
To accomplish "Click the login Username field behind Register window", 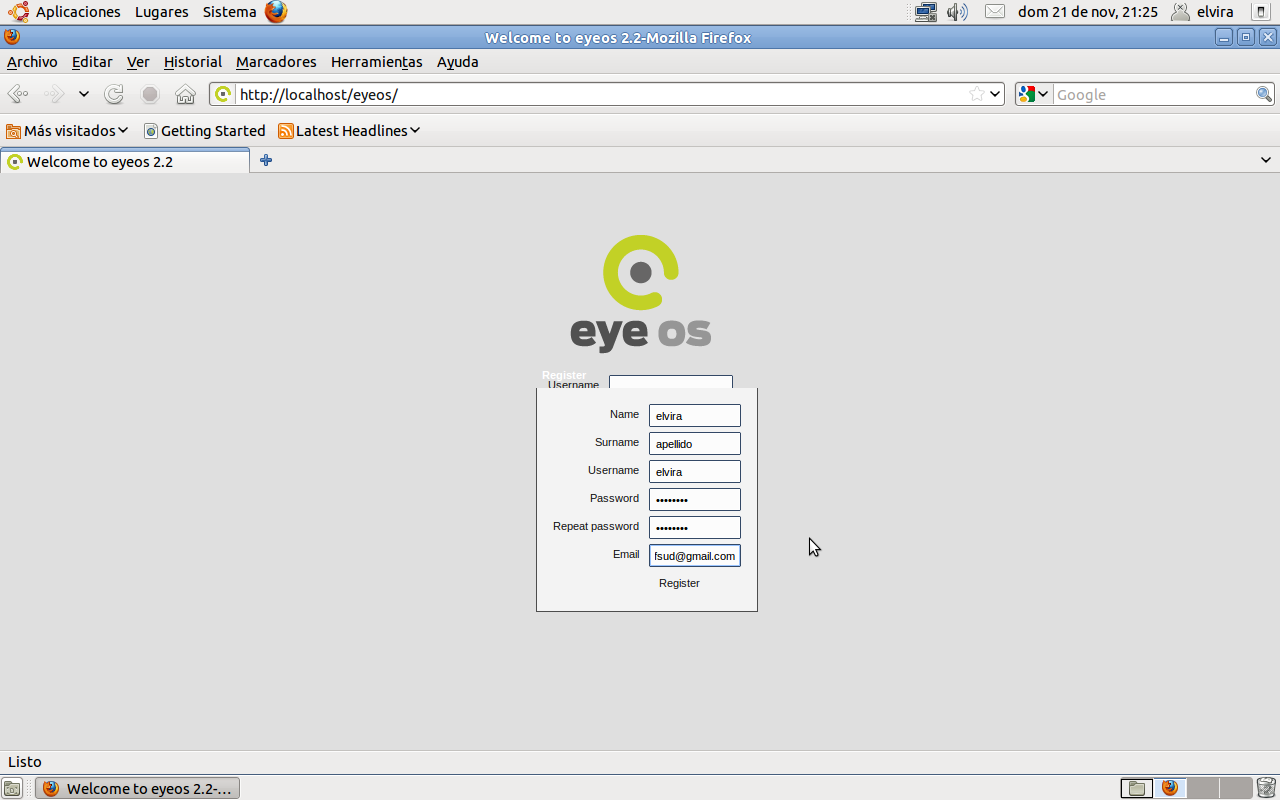I will click(671, 382).
